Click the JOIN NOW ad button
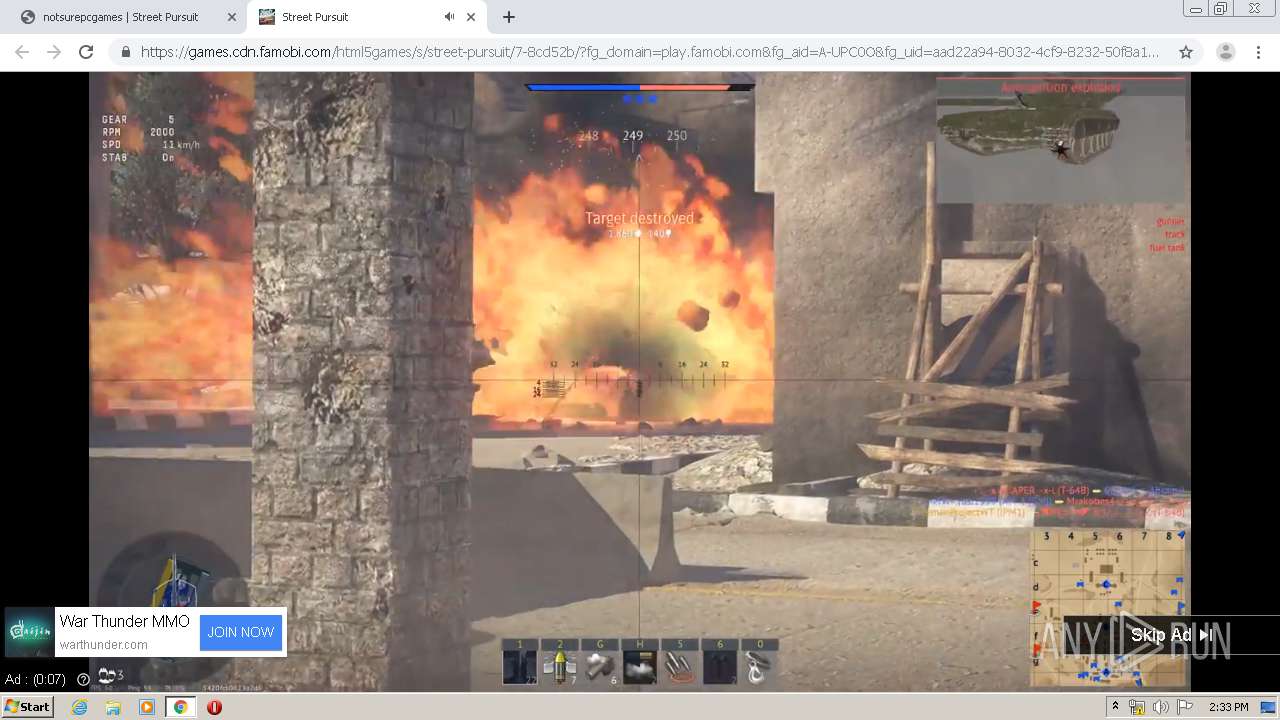Screen dimensions: 1280x720 [240, 632]
